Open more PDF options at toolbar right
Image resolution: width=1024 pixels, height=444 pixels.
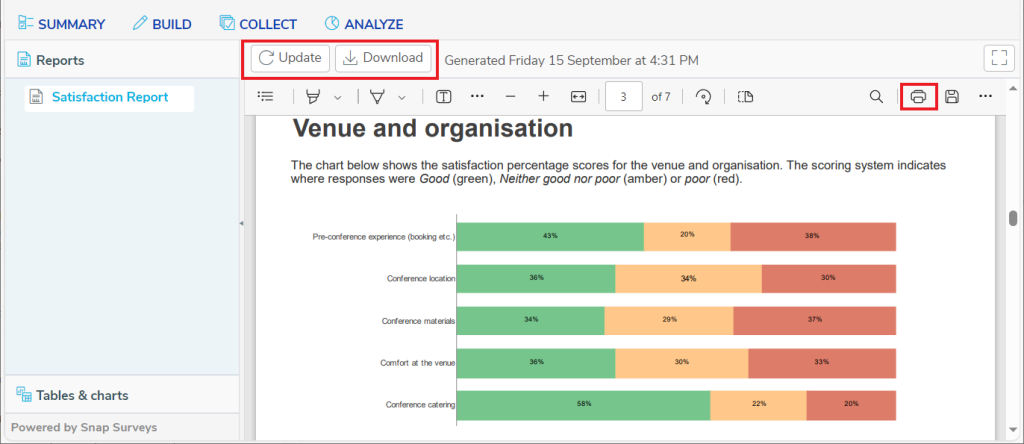tap(985, 97)
